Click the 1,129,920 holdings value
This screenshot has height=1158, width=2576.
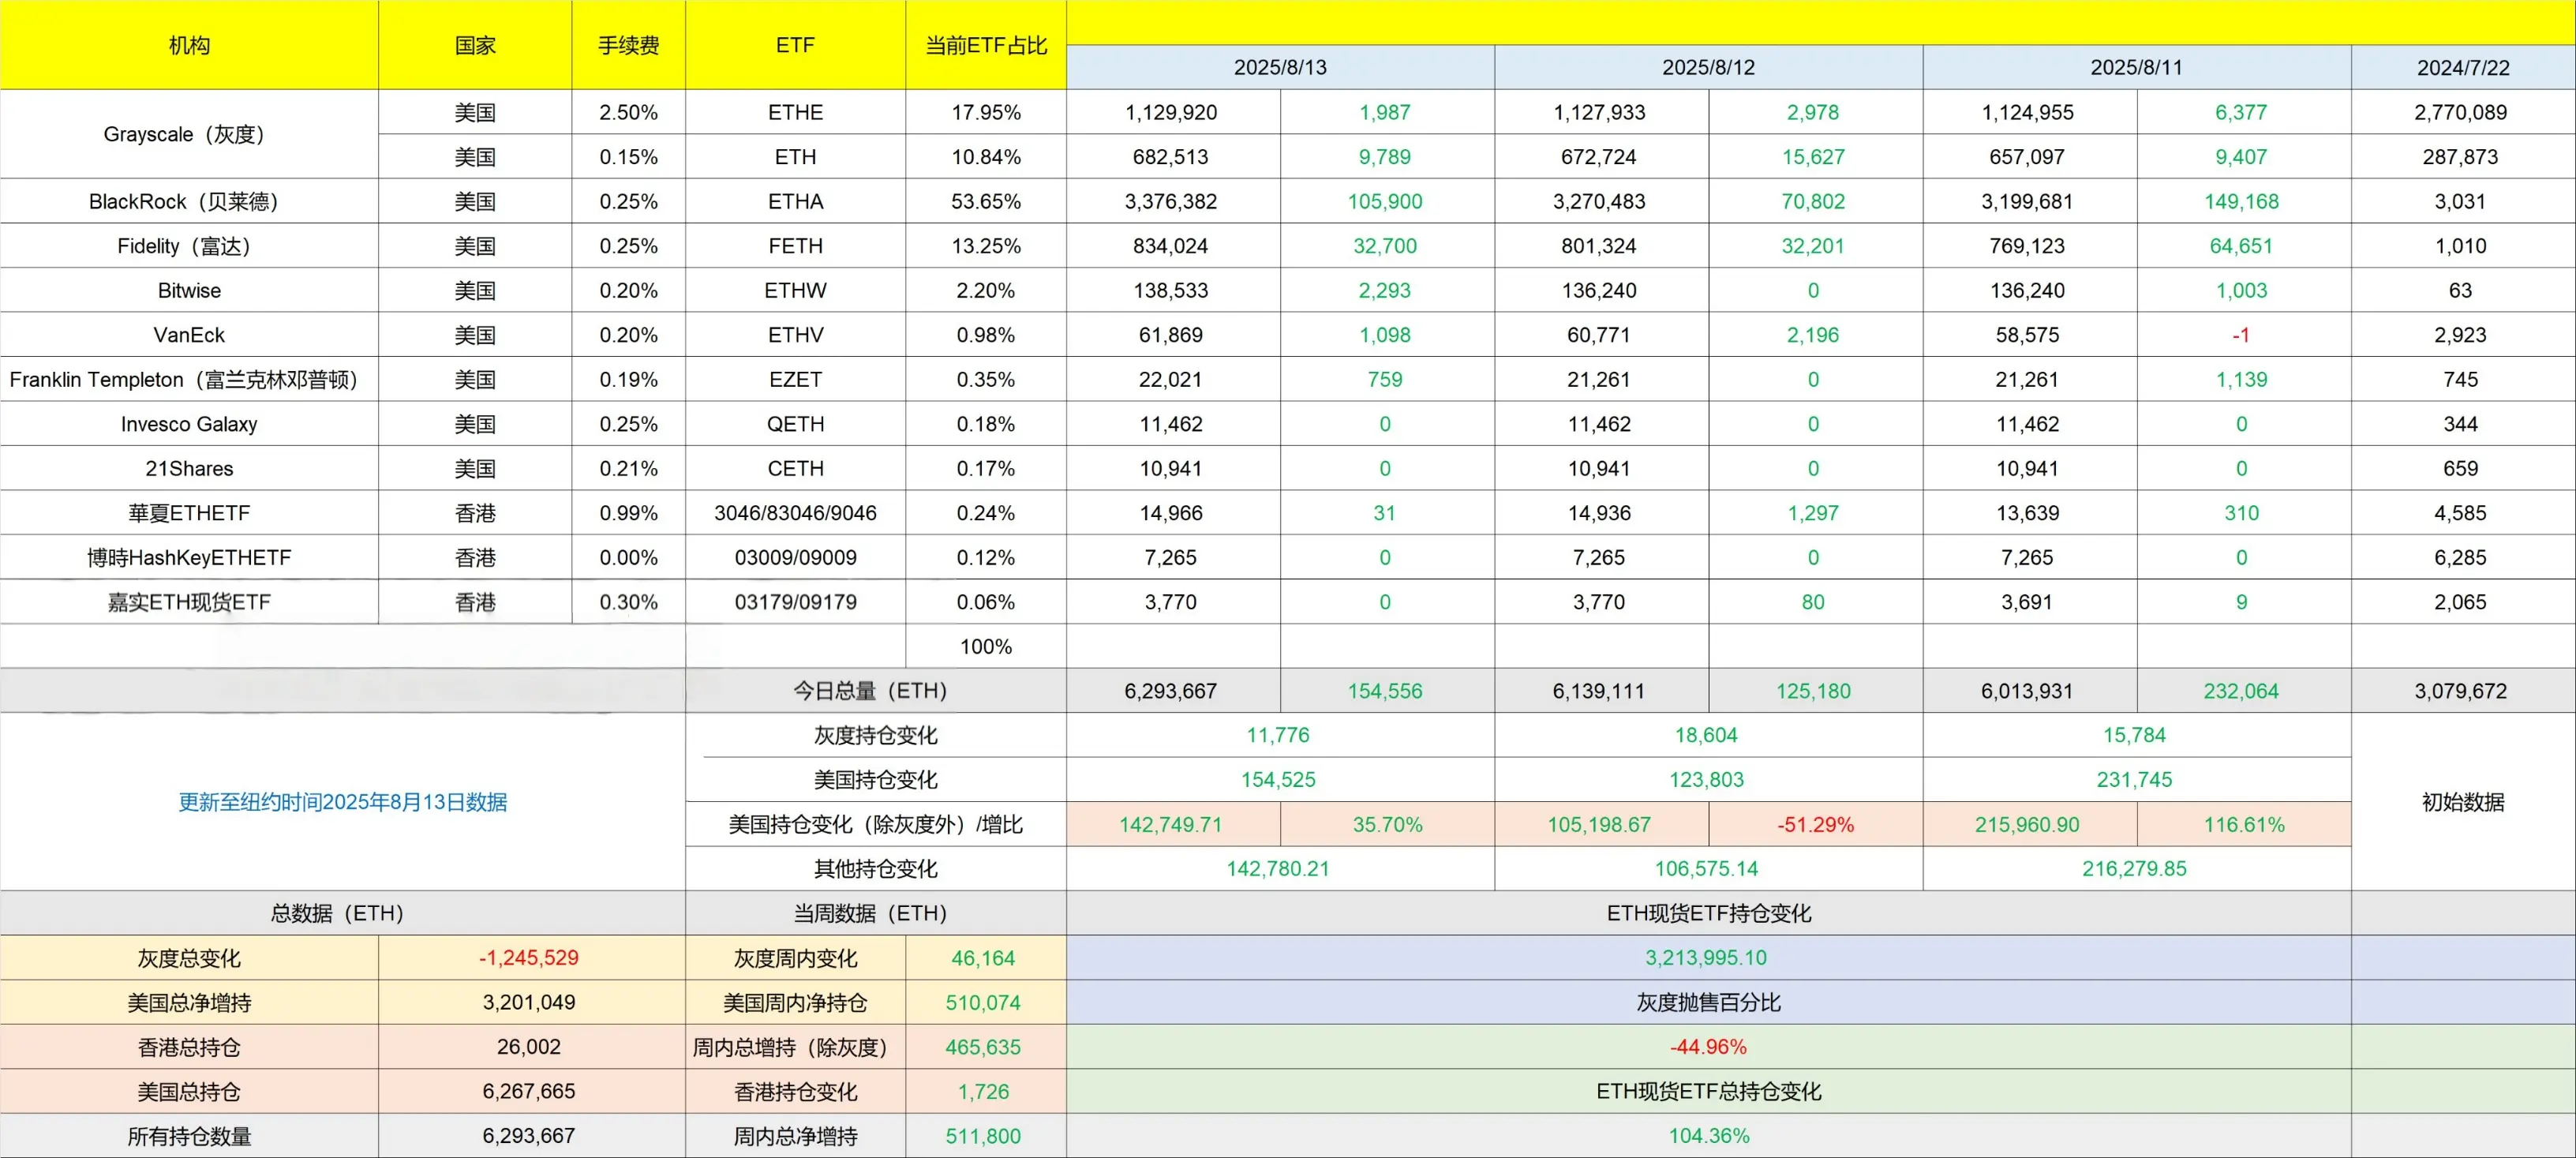[x=1171, y=112]
